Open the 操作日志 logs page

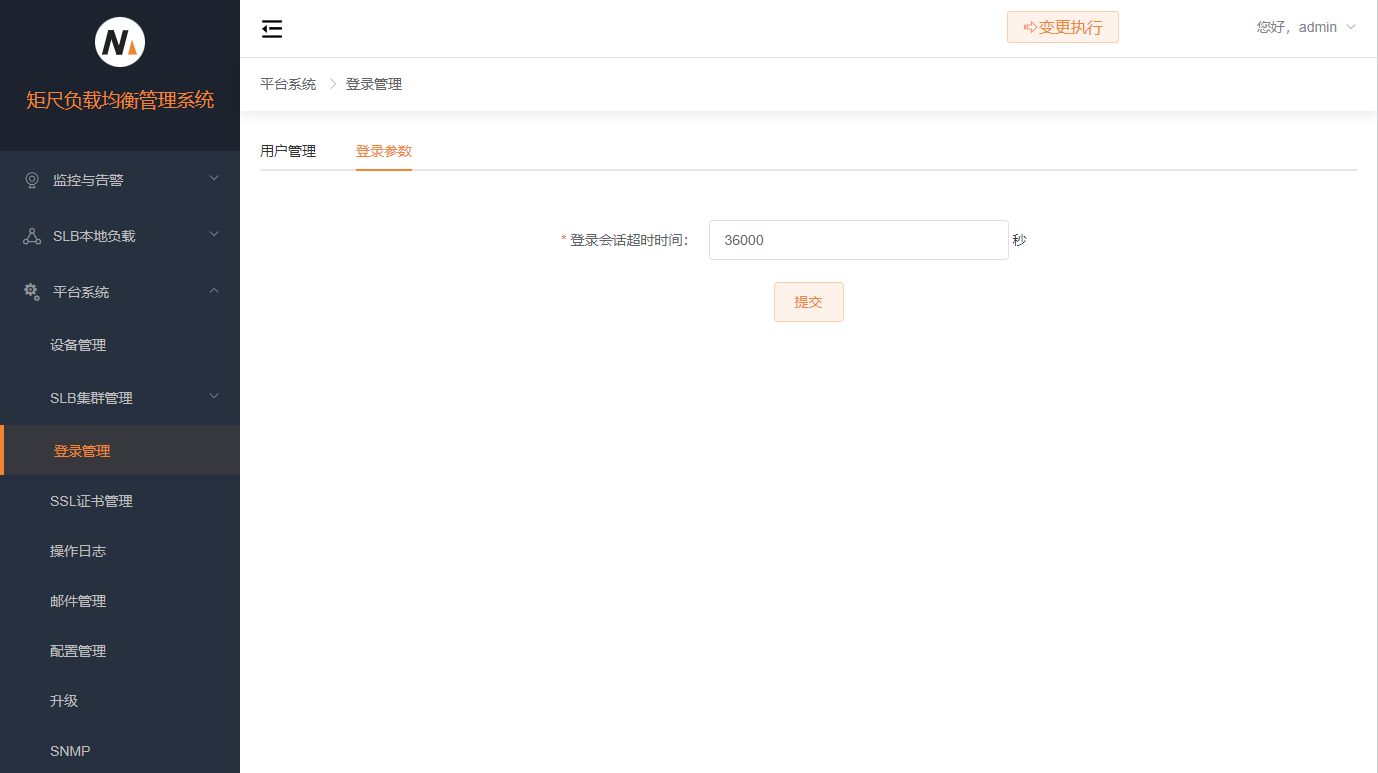tap(79, 550)
